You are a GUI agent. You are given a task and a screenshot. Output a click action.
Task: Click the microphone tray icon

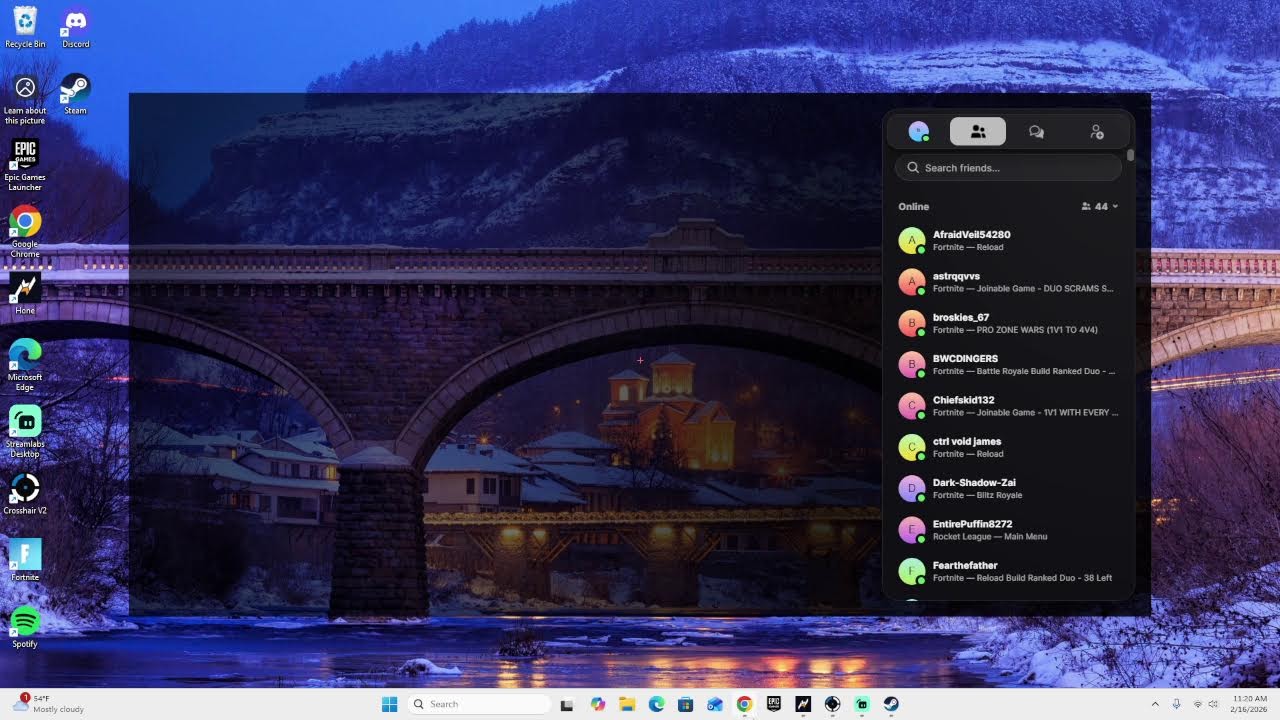[x=1176, y=704]
